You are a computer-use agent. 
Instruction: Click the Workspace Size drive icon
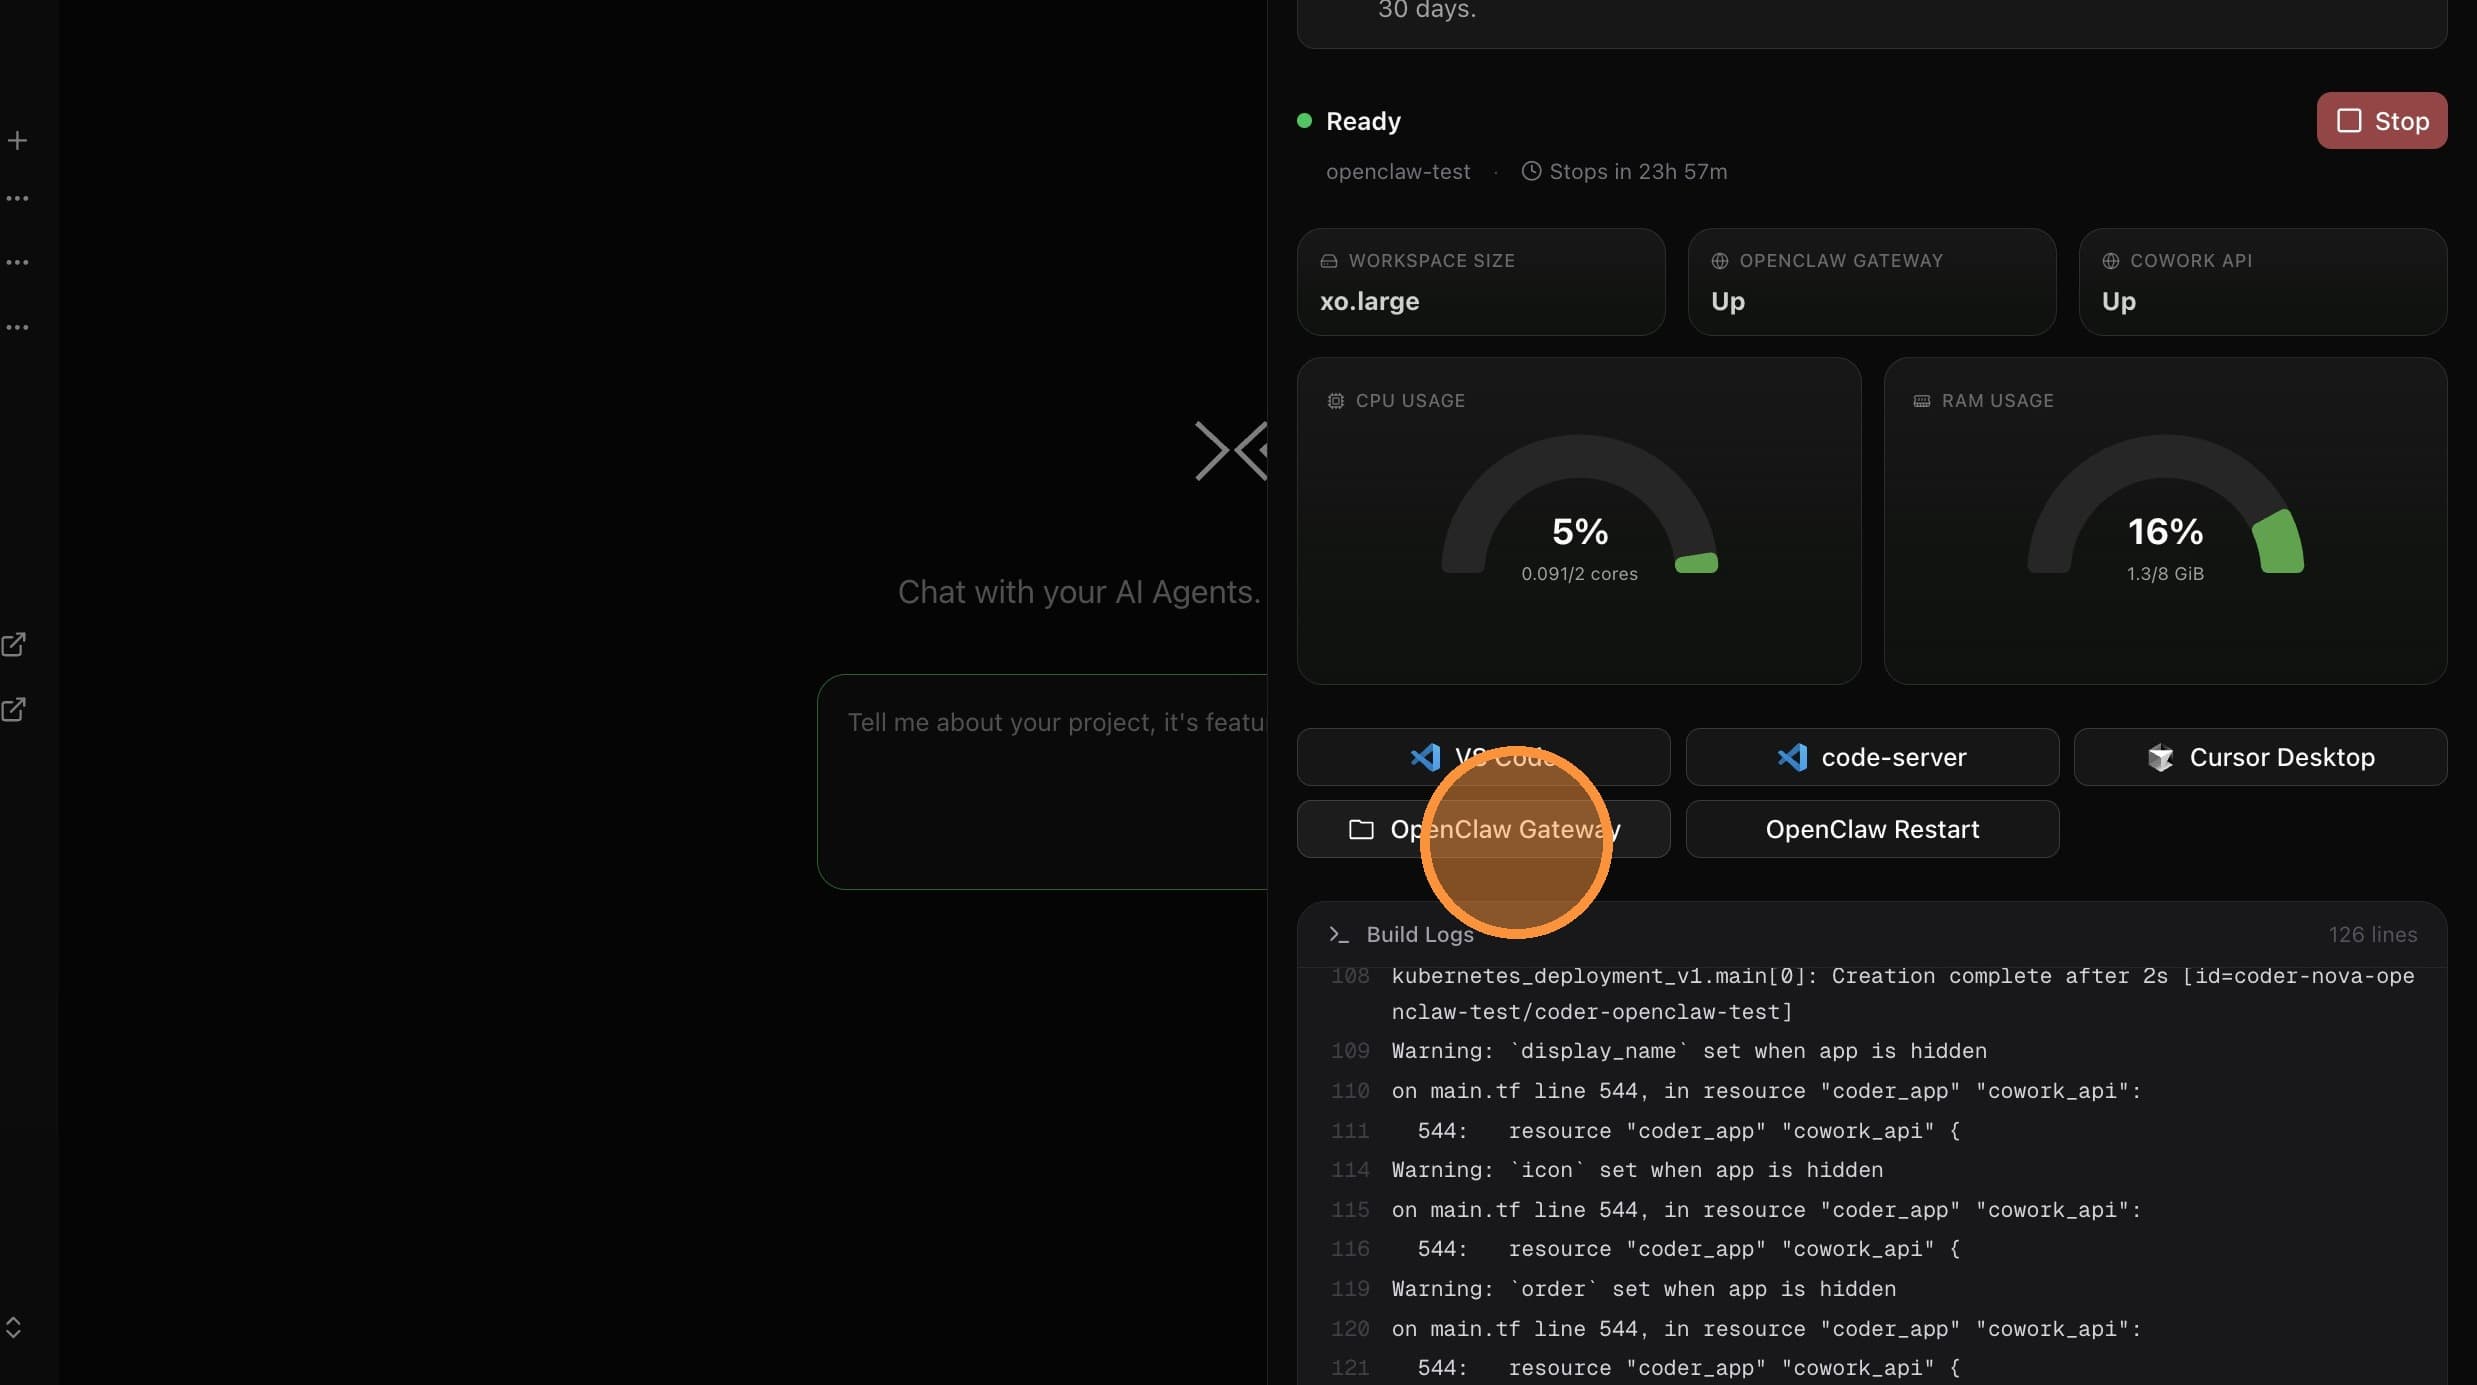click(x=1328, y=261)
